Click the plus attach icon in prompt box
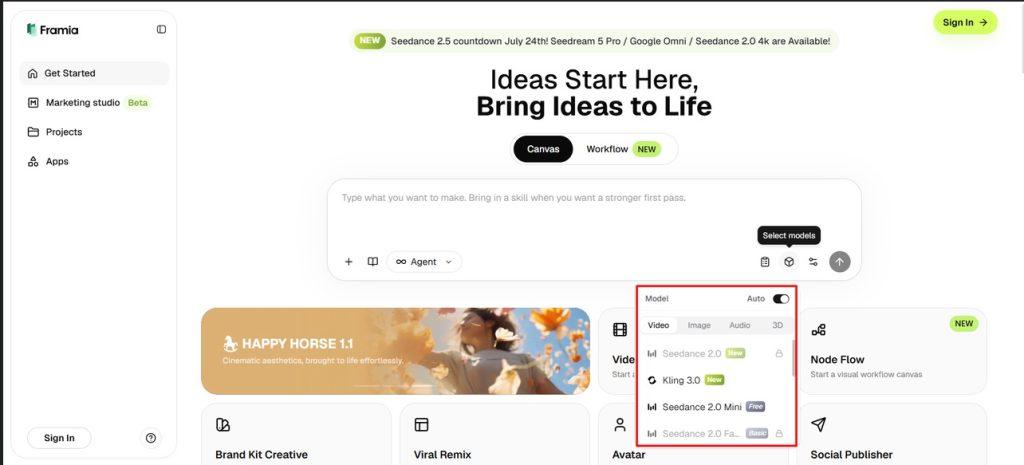The height and width of the screenshot is (465, 1024). (349, 262)
